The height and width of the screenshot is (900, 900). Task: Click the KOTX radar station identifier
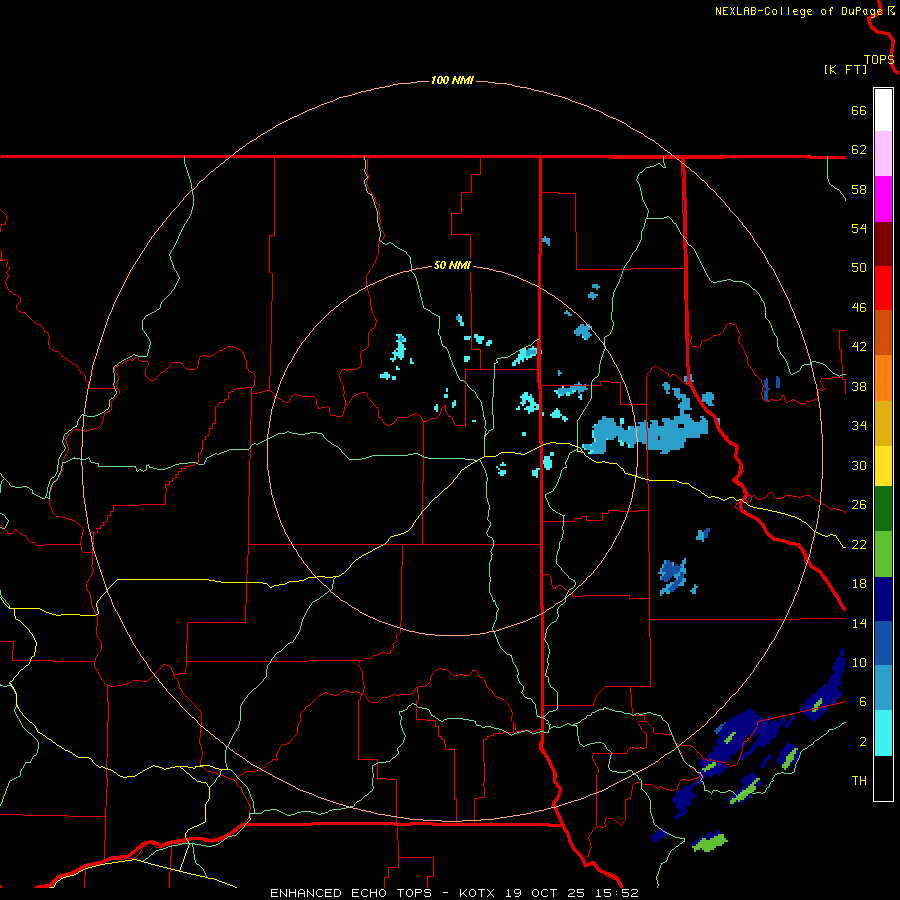tap(476, 893)
